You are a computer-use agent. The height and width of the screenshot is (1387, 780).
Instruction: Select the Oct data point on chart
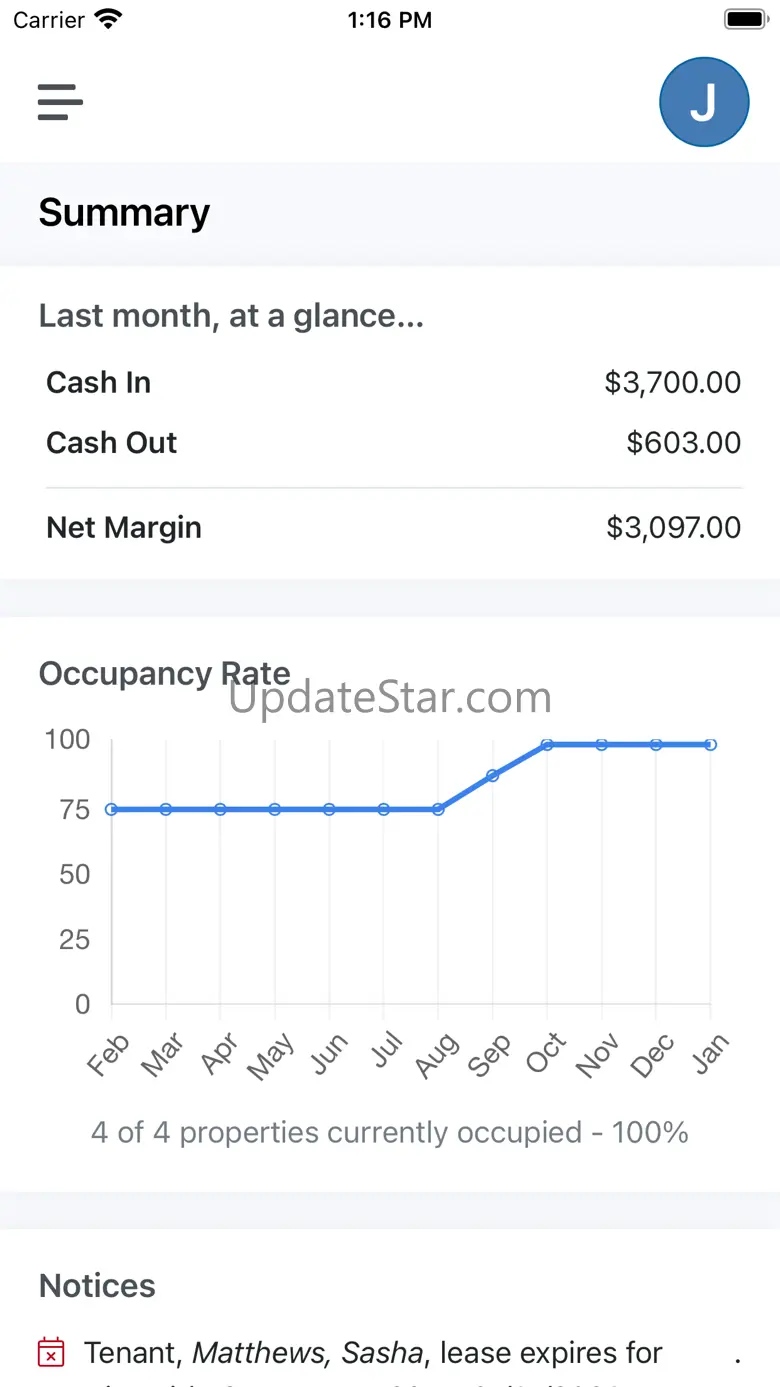[547, 745]
